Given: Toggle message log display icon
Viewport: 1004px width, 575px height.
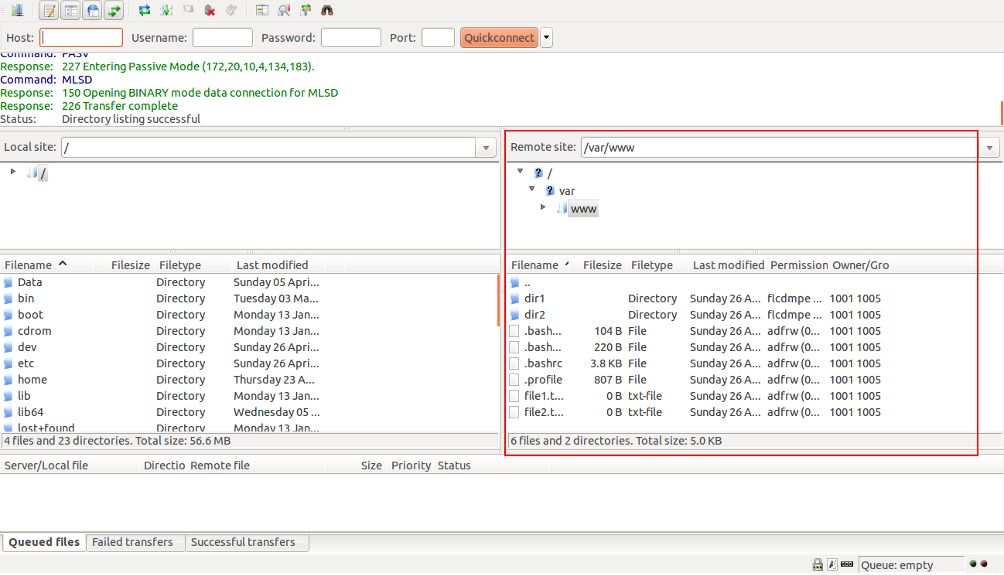Looking at the screenshot, I should [49, 10].
